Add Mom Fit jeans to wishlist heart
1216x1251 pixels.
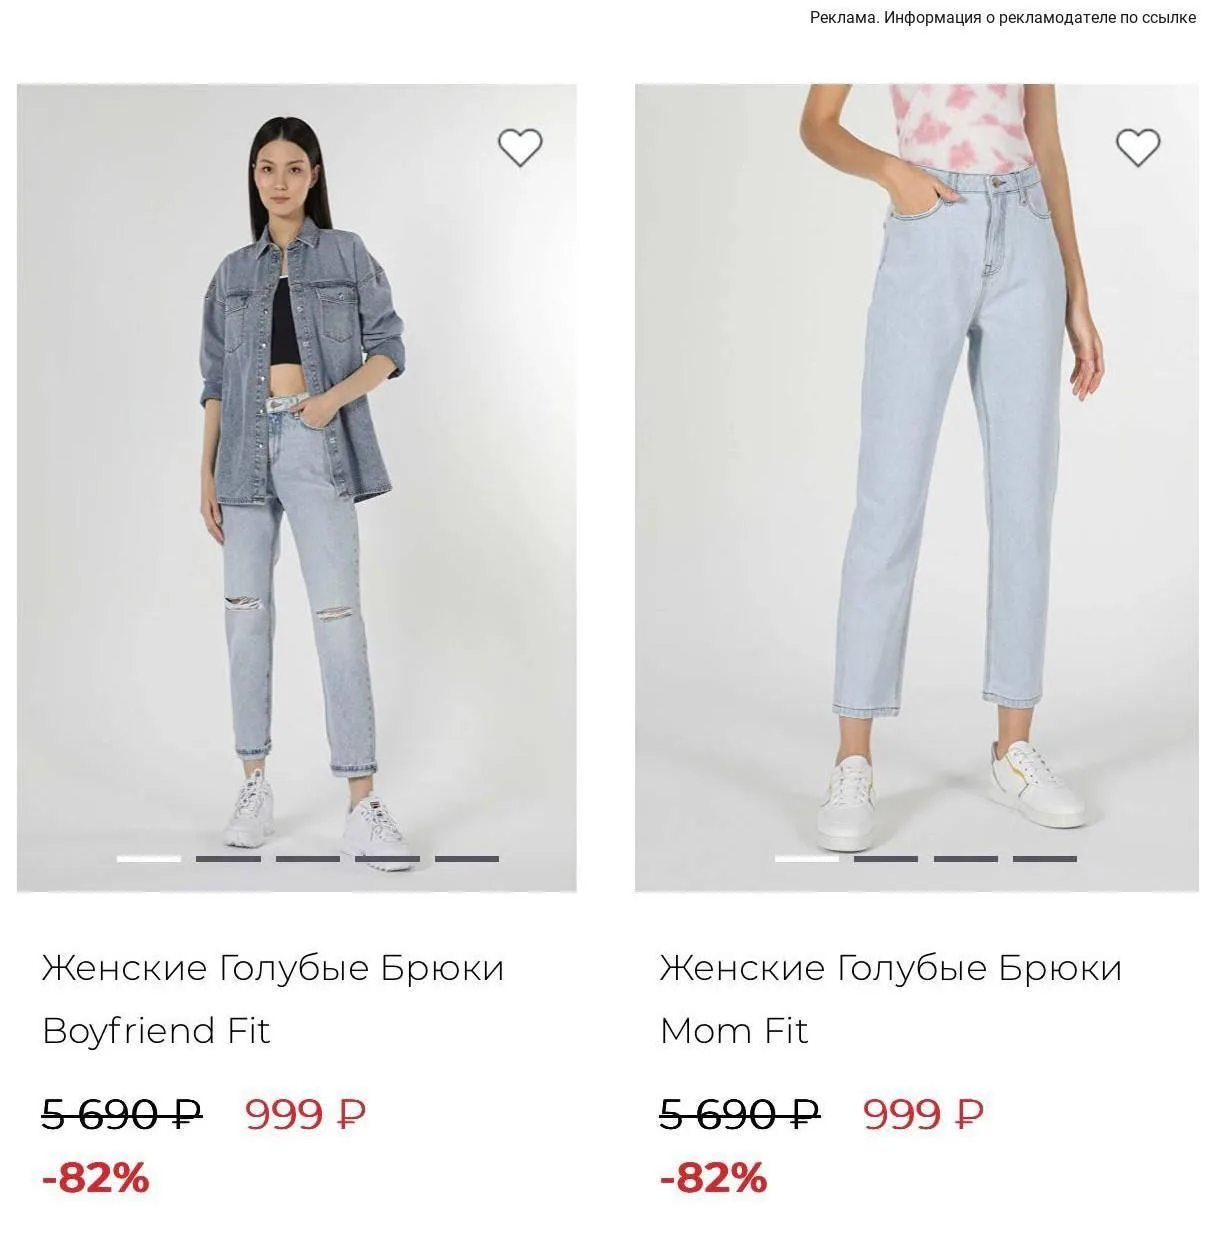point(1138,148)
